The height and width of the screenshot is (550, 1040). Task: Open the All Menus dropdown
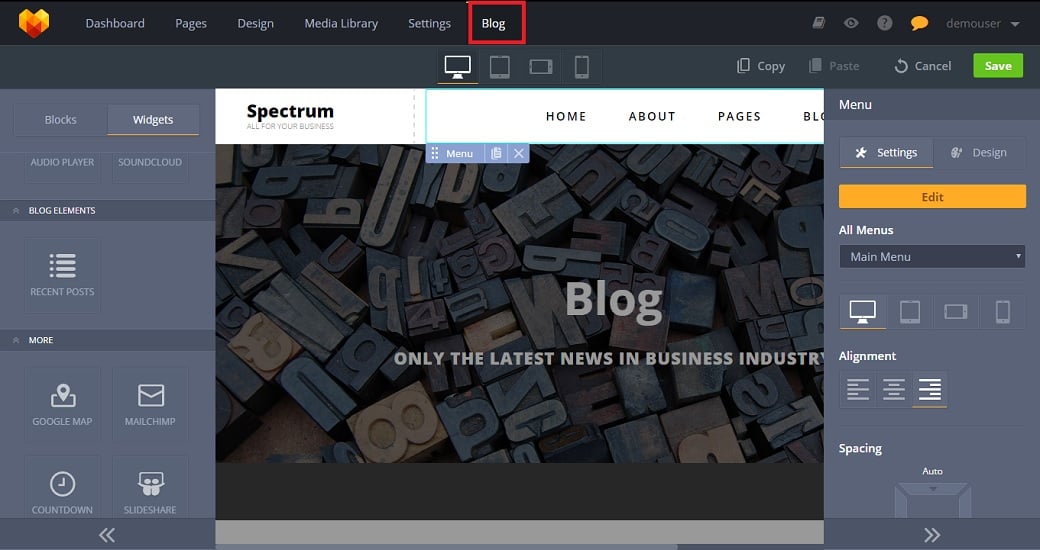pyautogui.click(x=932, y=257)
